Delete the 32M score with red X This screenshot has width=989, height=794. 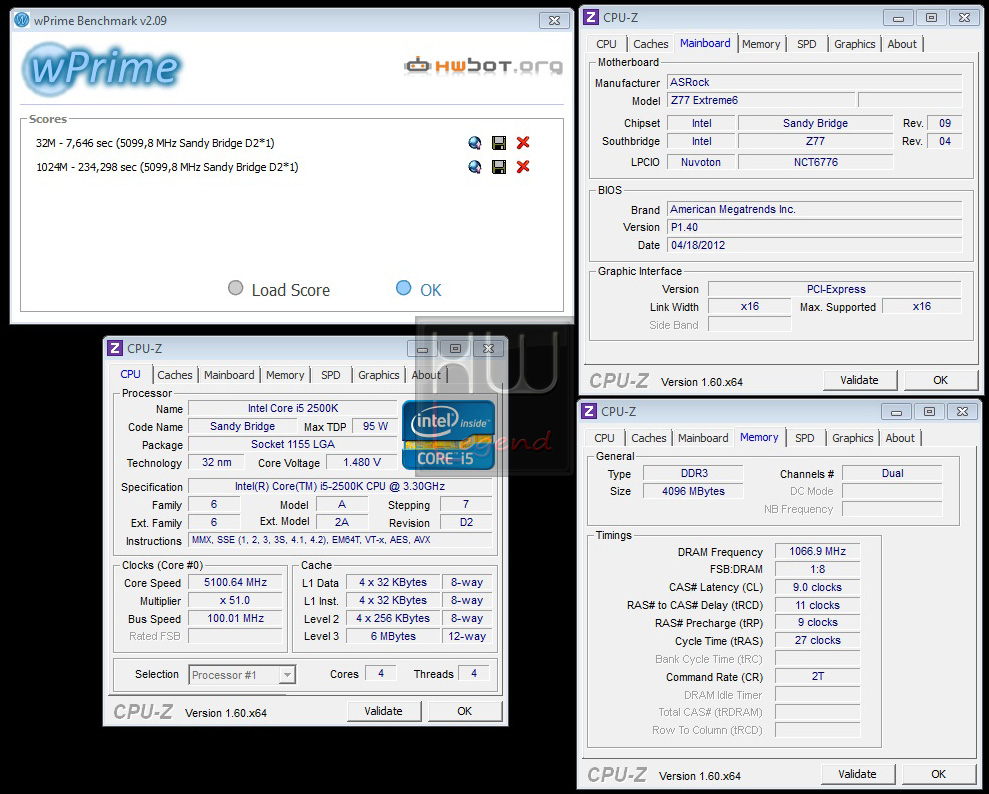pyautogui.click(x=523, y=143)
